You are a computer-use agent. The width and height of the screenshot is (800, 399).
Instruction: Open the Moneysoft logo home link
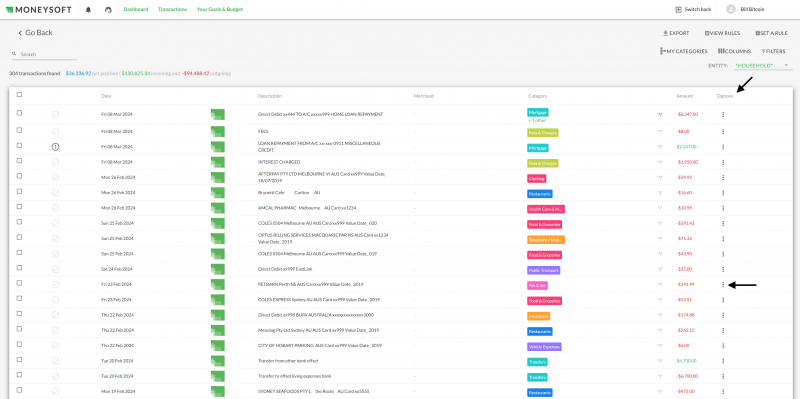point(39,9)
